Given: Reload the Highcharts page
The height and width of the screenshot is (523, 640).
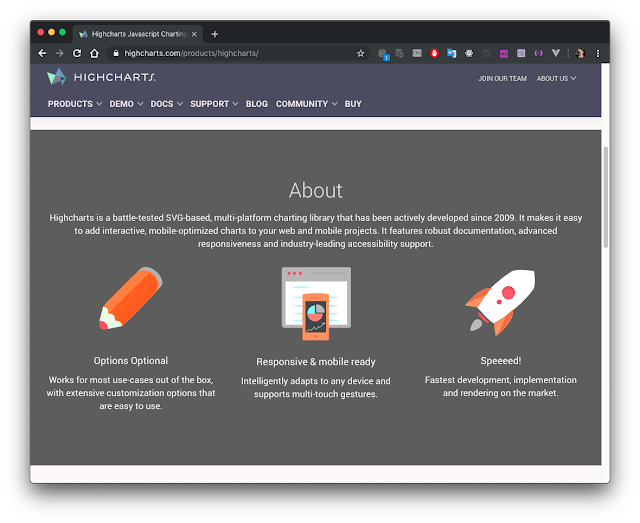Looking at the screenshot, I should [77, 53].
